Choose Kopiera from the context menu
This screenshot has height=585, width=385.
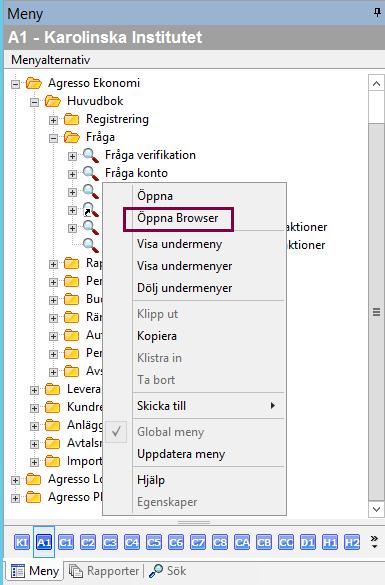[157, 336]
